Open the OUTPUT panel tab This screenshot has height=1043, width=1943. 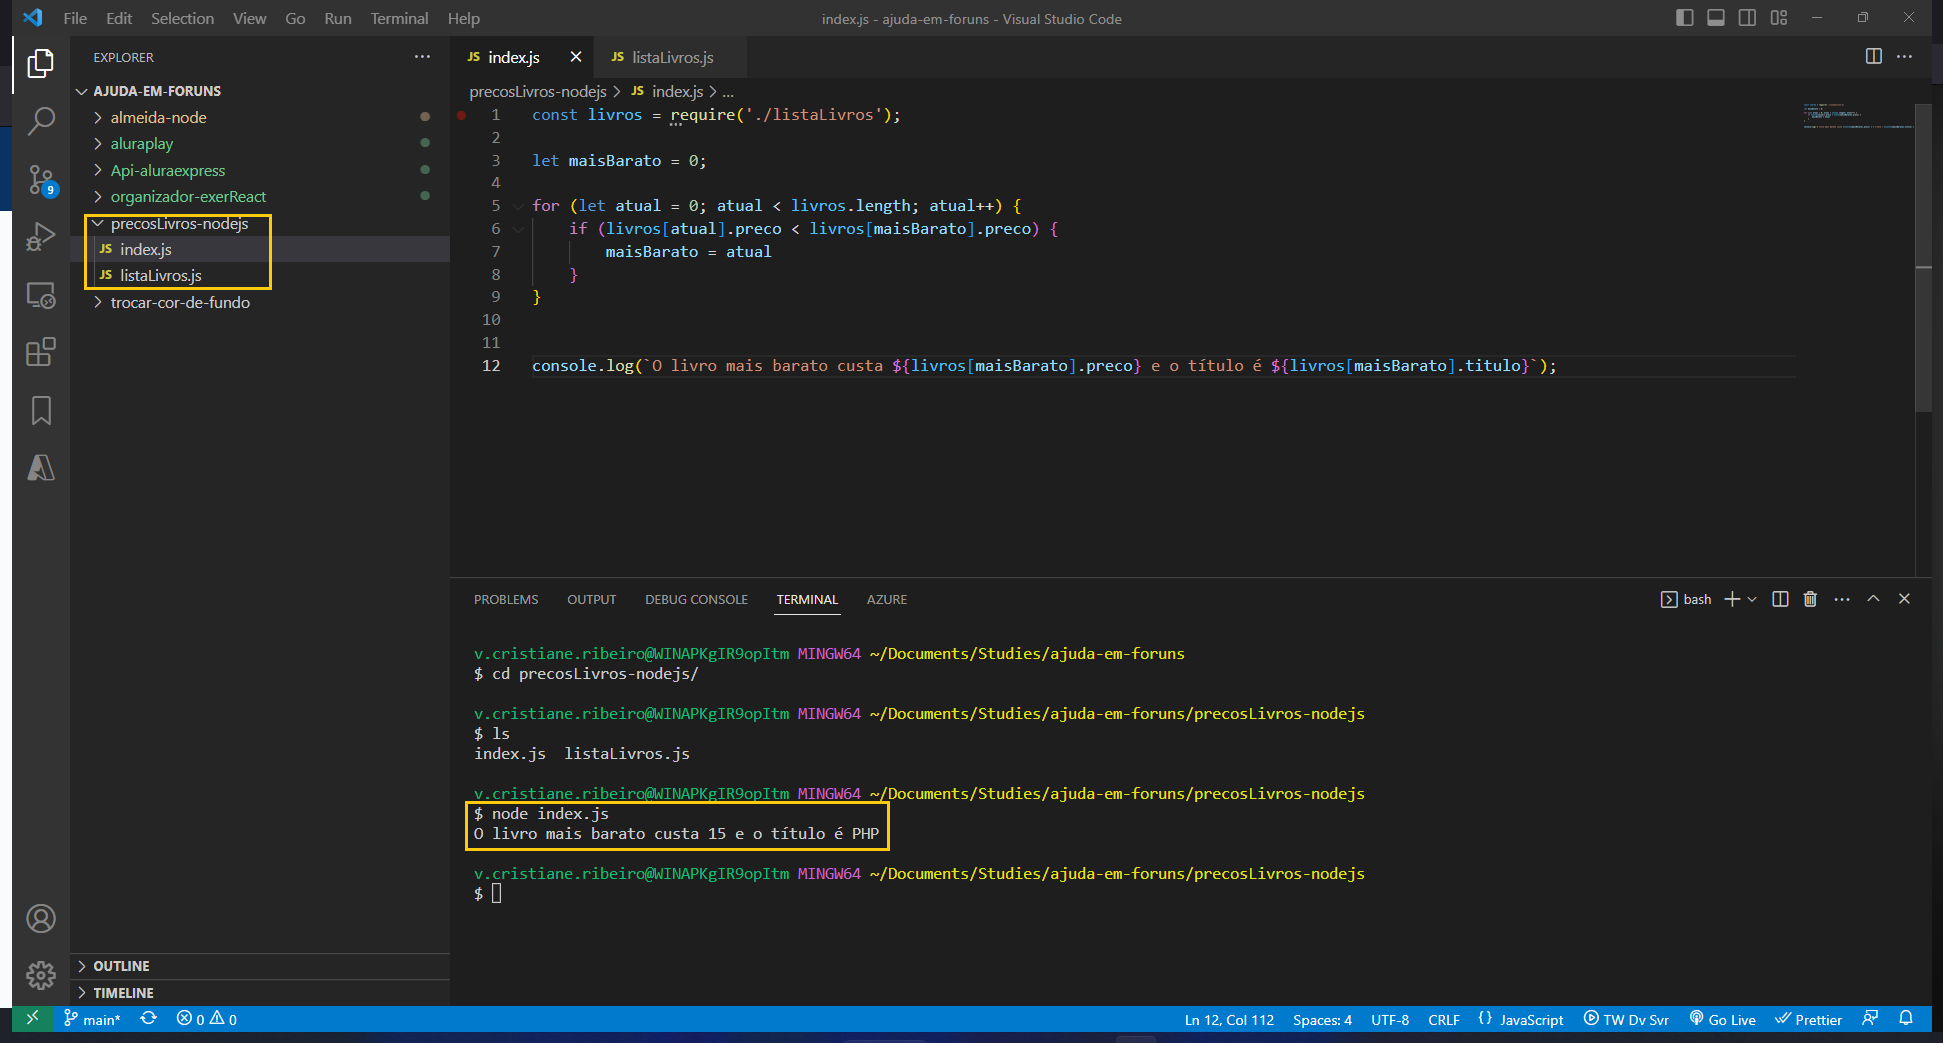click(x=592, y=599)
